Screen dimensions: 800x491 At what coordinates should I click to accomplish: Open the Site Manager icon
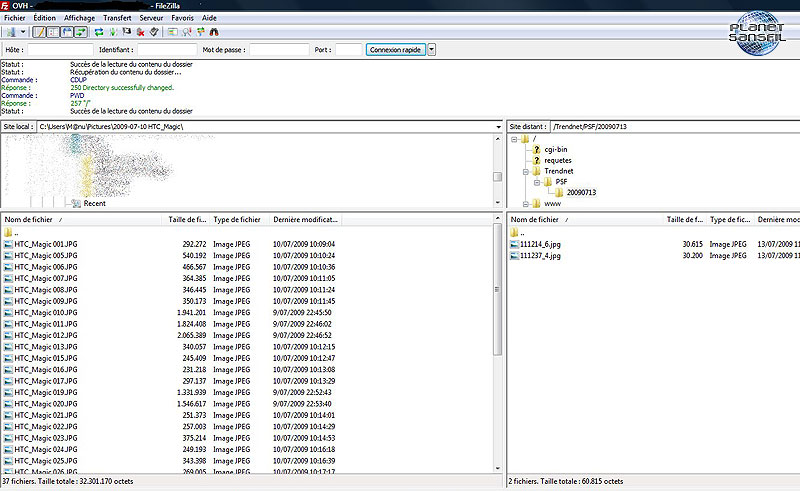(11, 32)
